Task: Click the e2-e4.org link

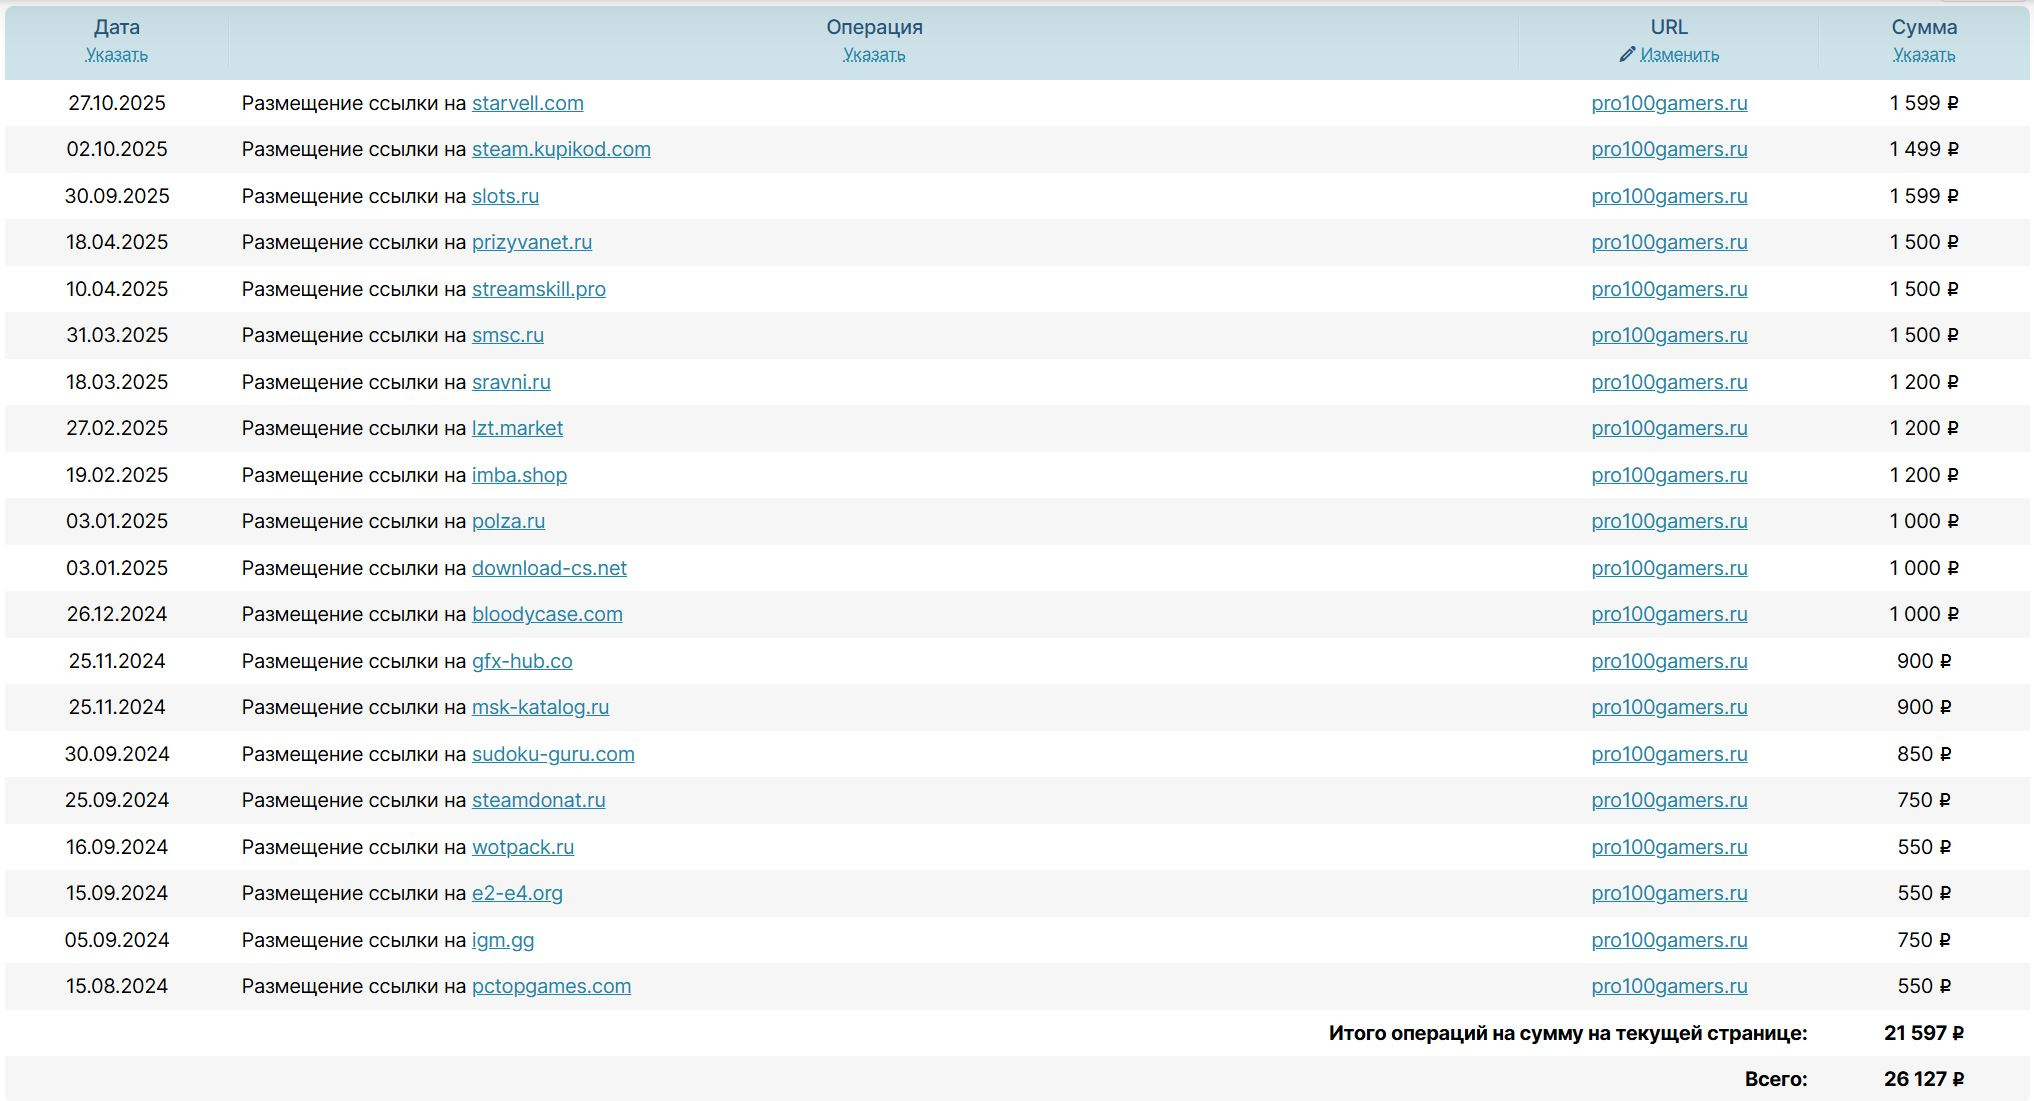Action: coord(517,893)
